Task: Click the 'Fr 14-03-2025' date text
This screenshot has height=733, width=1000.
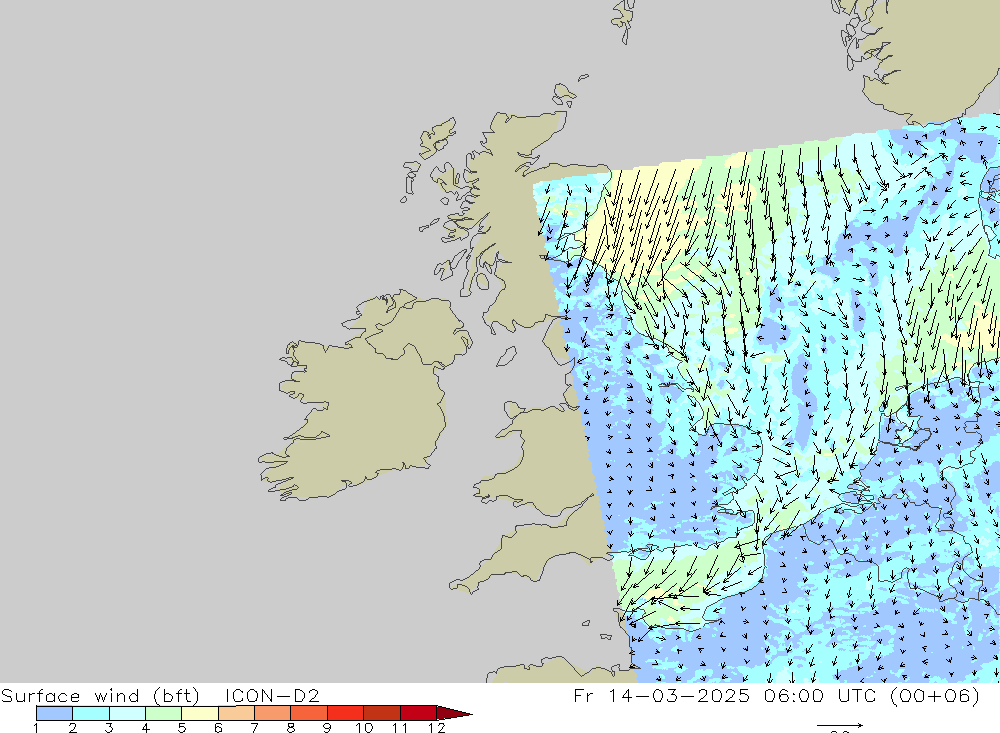Action: coord(661,695)
